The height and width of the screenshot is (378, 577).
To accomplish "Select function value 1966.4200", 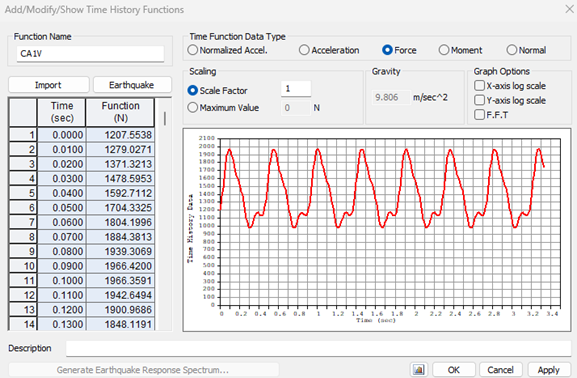I will click(x=120, y=266).
